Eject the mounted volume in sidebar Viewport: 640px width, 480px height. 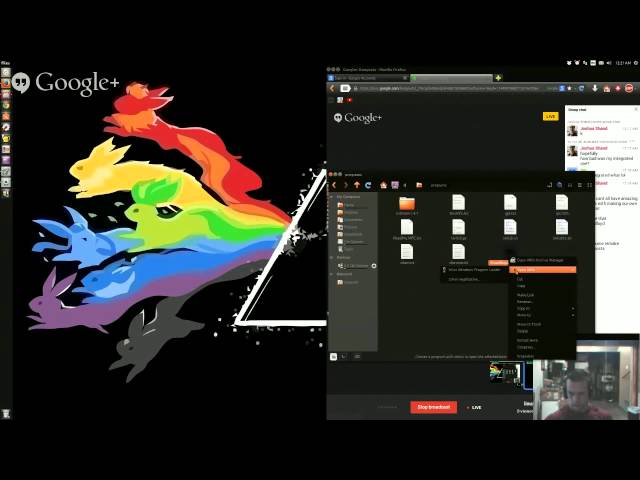click(373, 266)
